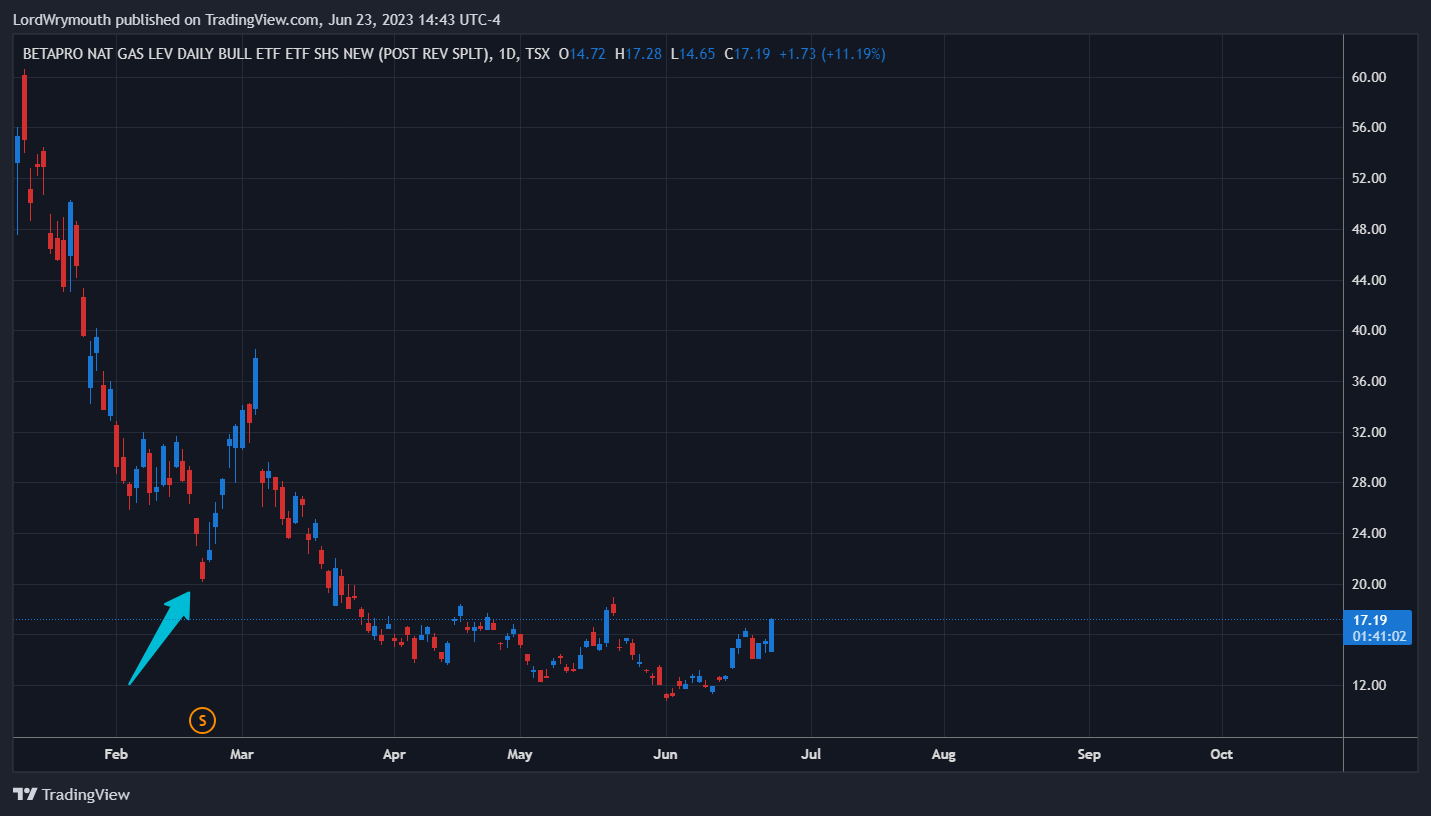This screenshot has height=816, width=1431.
Task: Click the Oct label on time axis
Action: 1221,754
